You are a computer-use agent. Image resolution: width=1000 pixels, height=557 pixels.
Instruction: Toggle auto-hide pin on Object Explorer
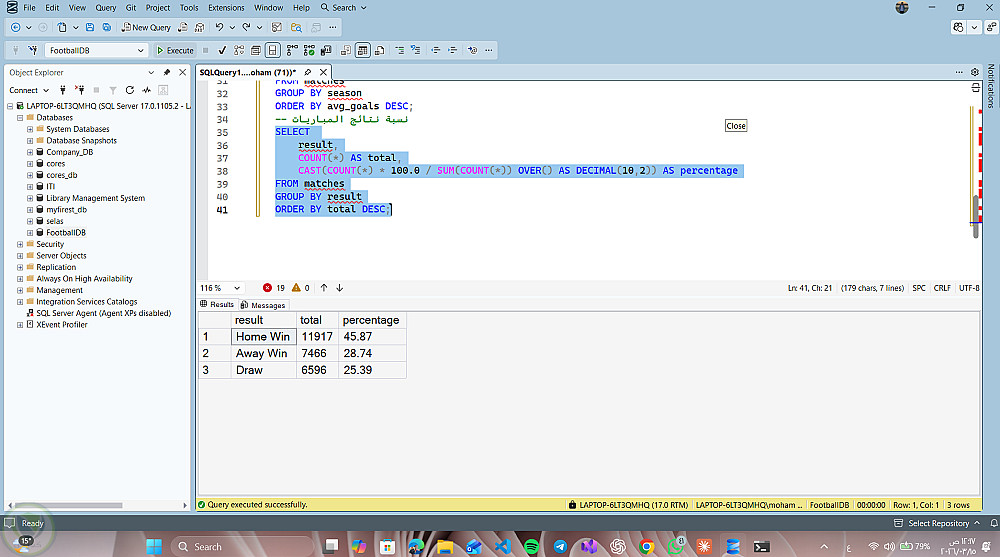[x=167, y=72]
